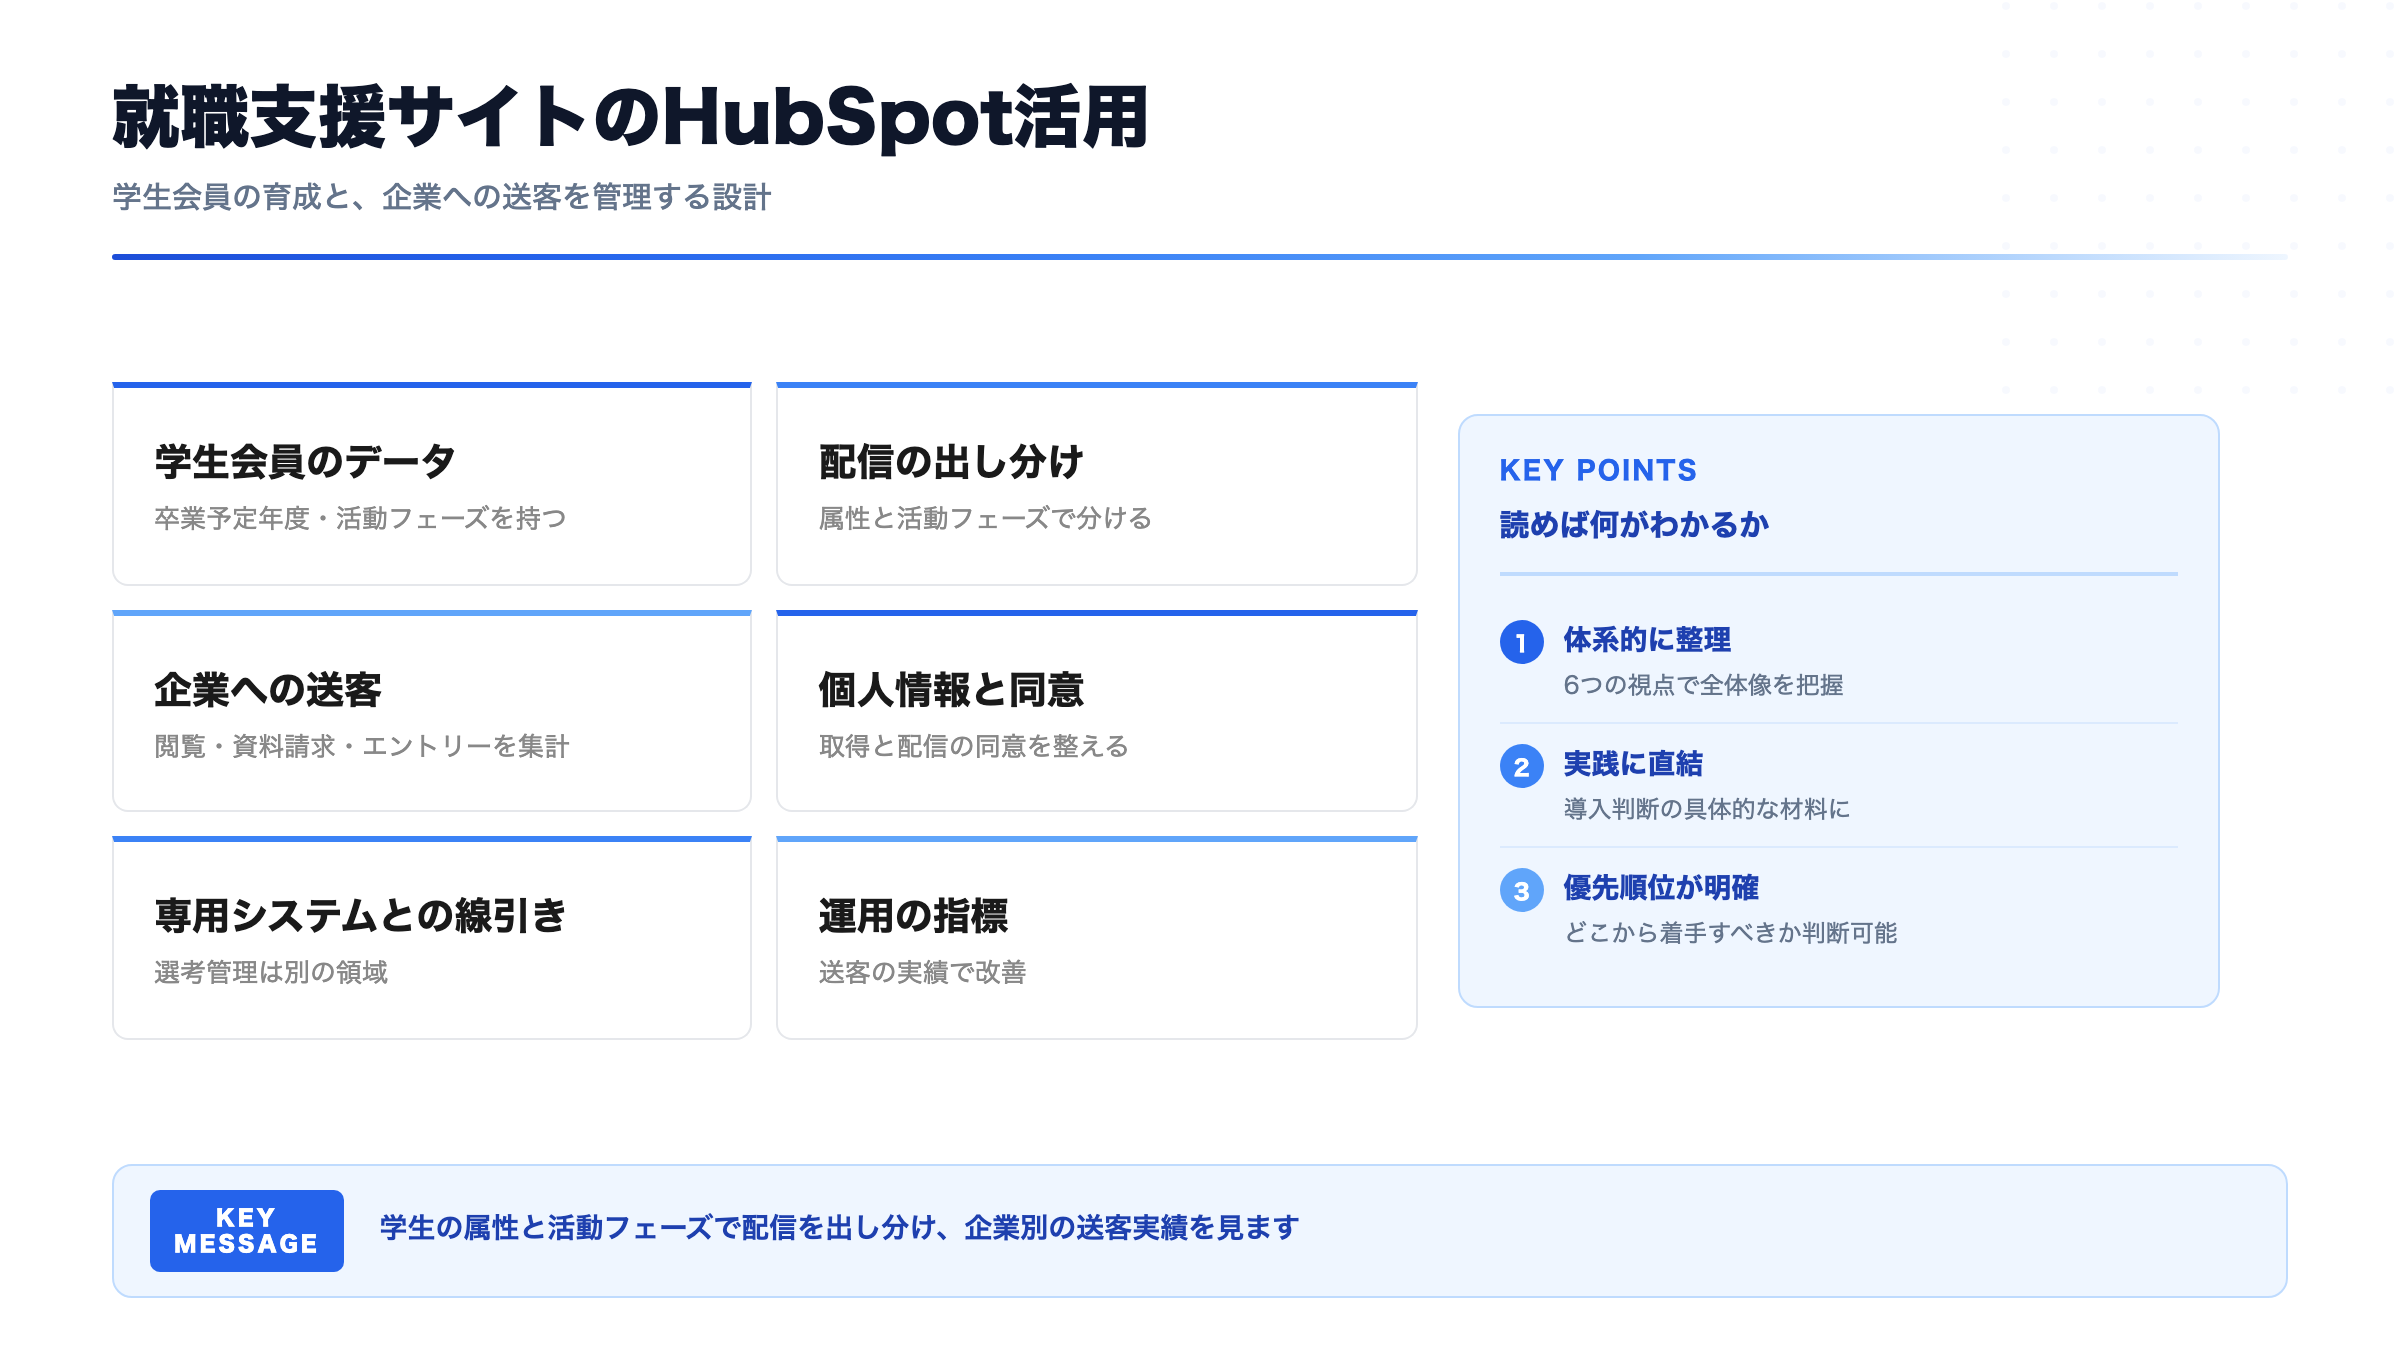Select the card heading 運用の指標
The image size is (2400, 1350).
coord(913,916)
